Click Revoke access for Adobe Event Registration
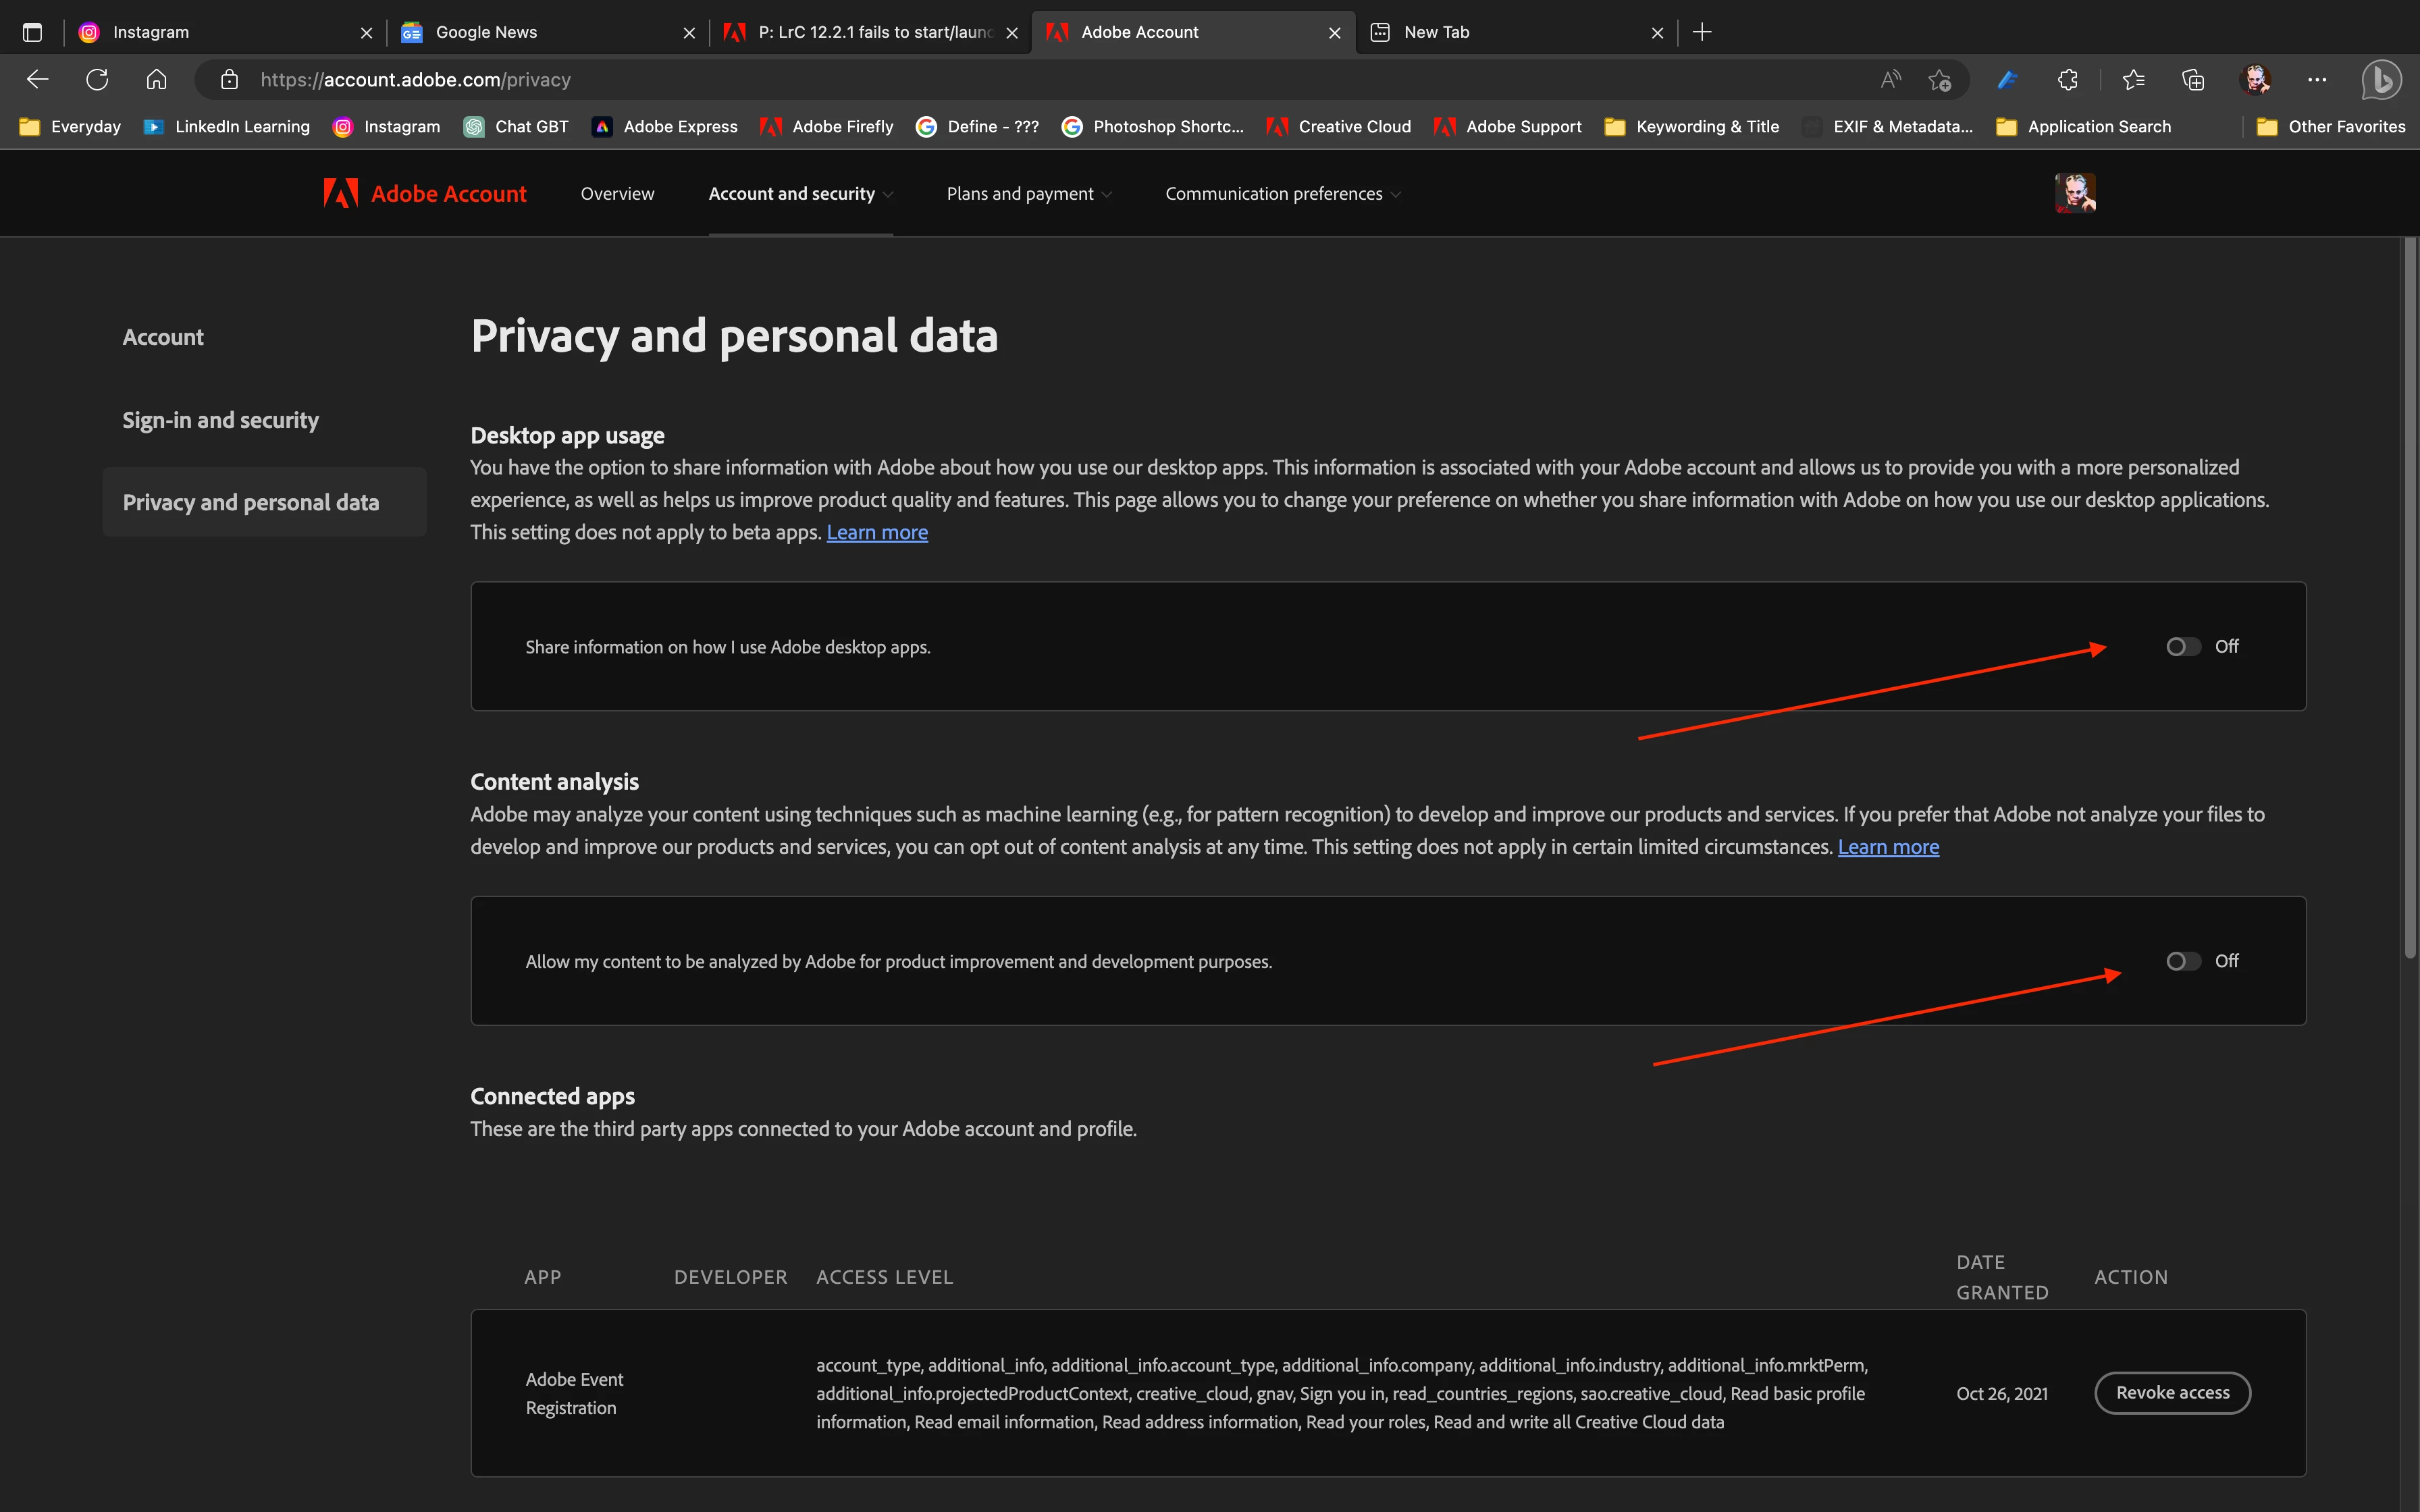This screenshot has height=1512, width=2420. click(2172, 1393)
